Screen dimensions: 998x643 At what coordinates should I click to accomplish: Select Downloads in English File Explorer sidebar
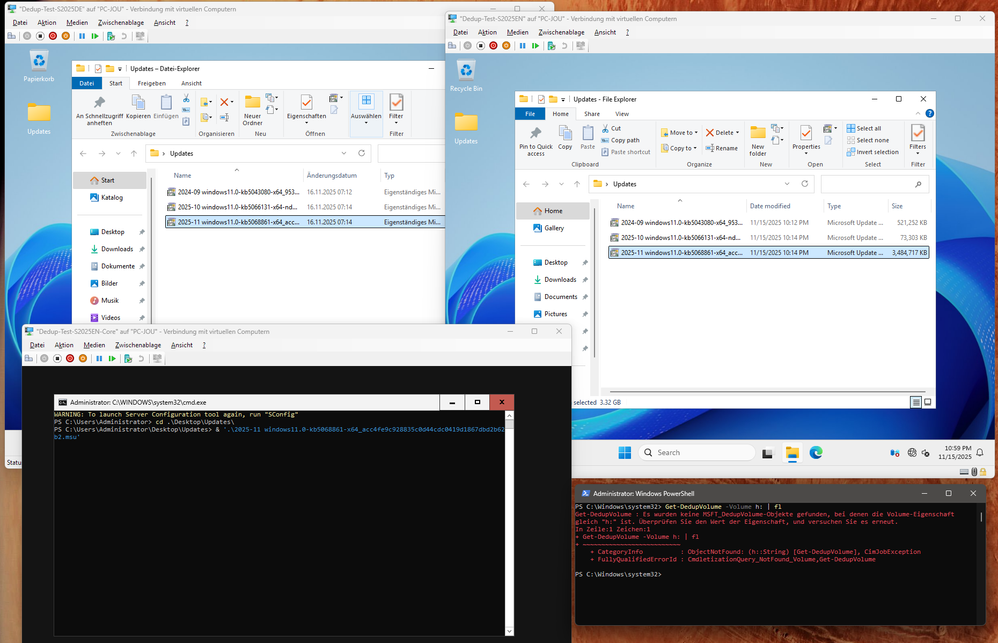[560, 279]
